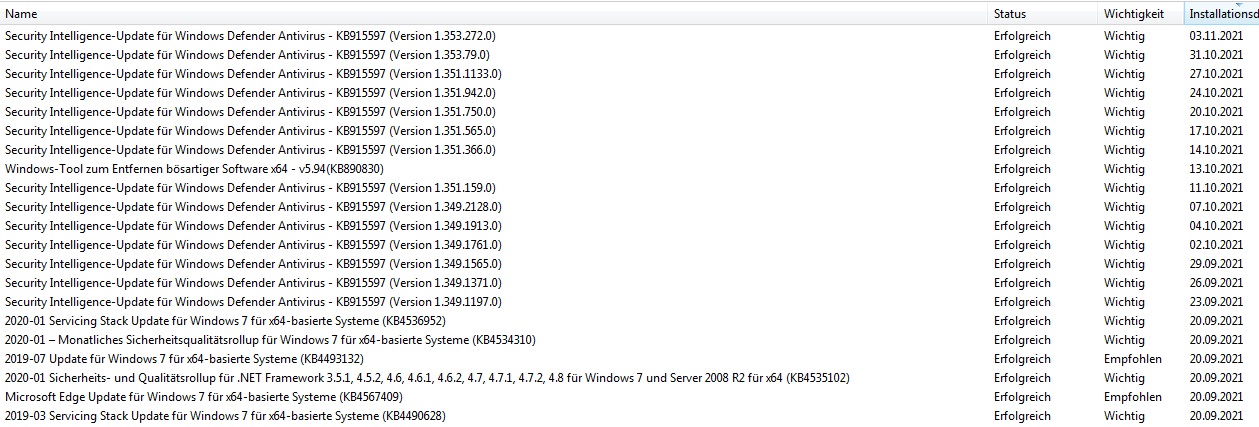Click the Installationsdatum column header
Image resolution: width=1259 pixels, height=427 pixels.
(x=1222, y=15)
